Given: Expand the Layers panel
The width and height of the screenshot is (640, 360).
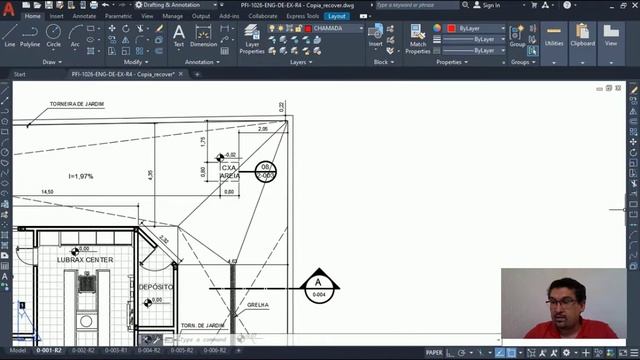Looking at the screenshot, I should tap(301, 62).
